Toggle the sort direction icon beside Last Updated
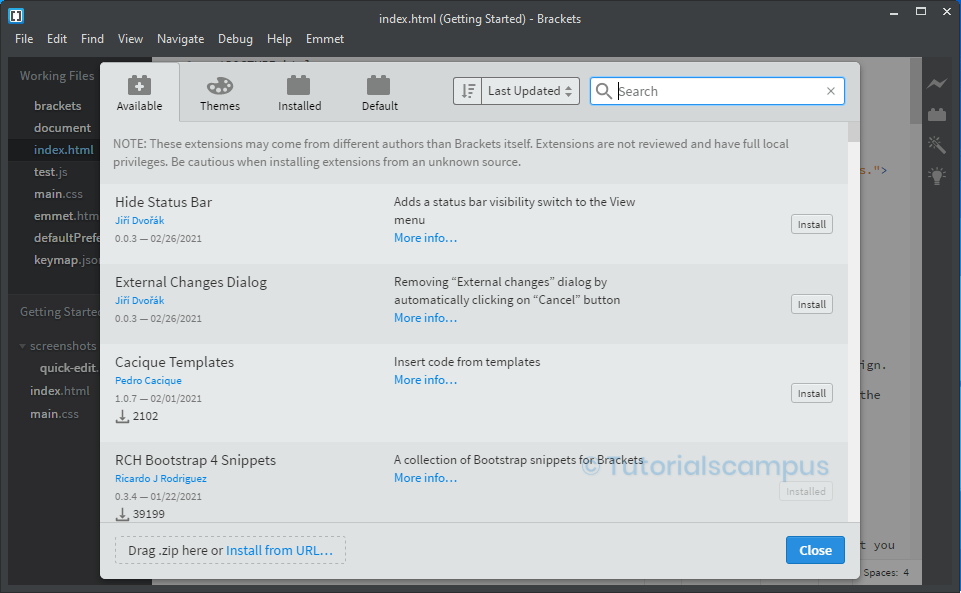Screen dimensions: 961x593 [x=466, y=90]
